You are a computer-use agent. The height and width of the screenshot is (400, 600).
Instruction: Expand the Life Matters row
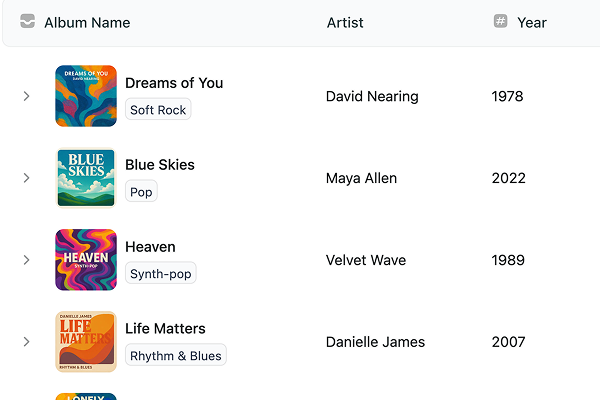pos(27,342)
